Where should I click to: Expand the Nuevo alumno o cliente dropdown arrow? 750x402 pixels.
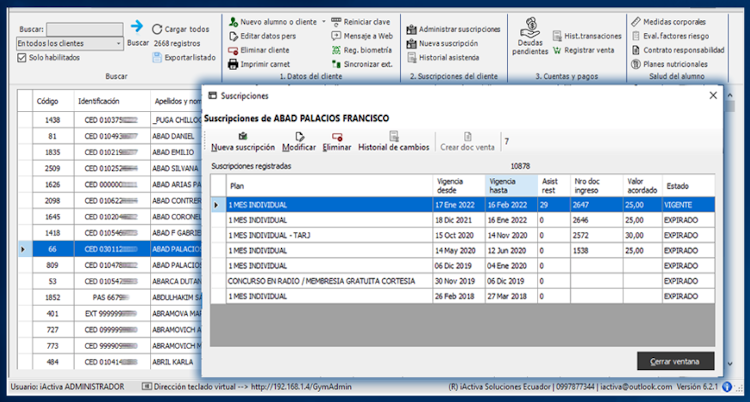[x=323, y=22]
